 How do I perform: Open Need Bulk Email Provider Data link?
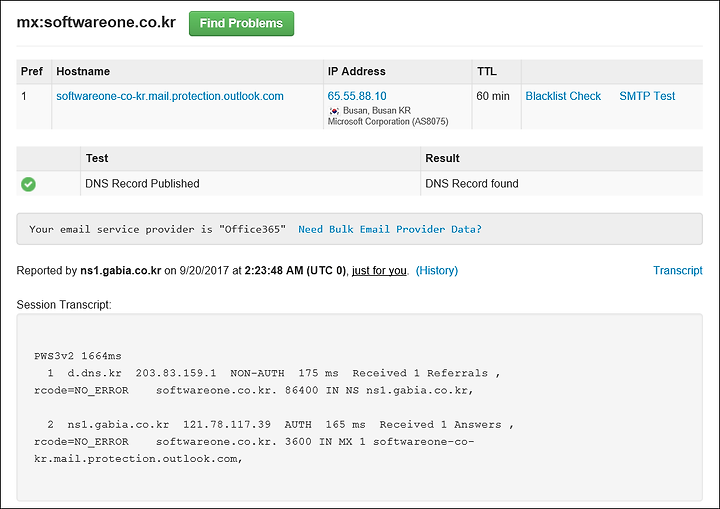pyautogui.click(x=390, y=229)
